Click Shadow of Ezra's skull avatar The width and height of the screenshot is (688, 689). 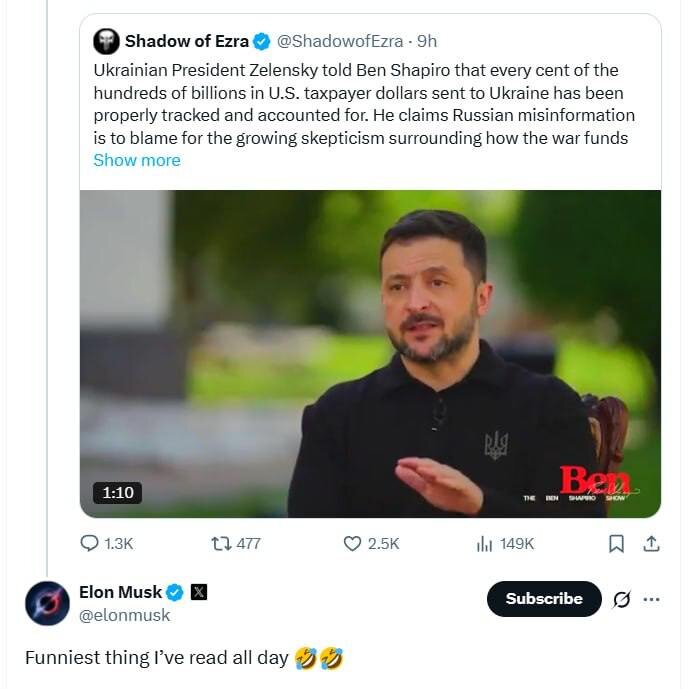(106, 41)
